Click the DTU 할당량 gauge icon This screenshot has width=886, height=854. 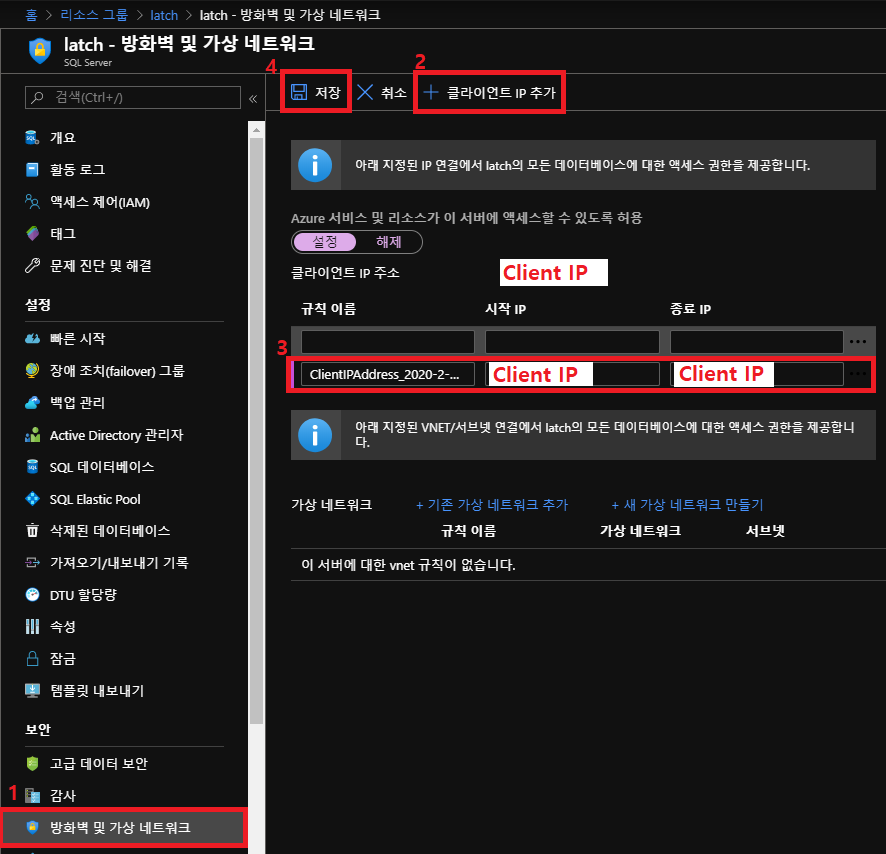coord(32,595)
